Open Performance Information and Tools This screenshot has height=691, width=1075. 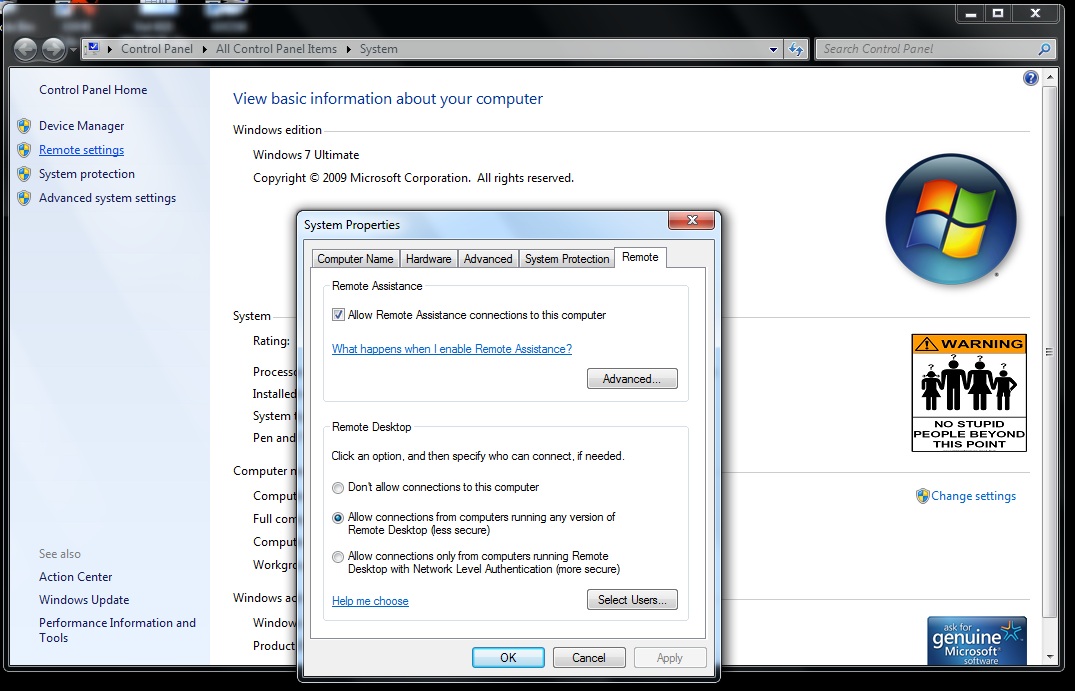117,630
